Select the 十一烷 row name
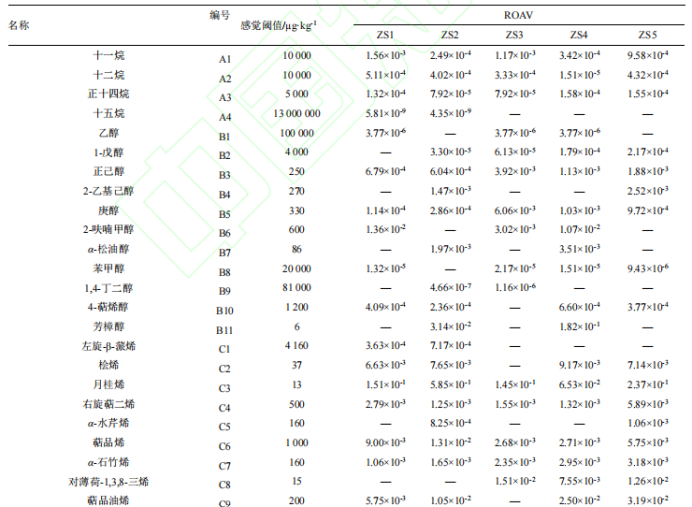 coord(109,55)
